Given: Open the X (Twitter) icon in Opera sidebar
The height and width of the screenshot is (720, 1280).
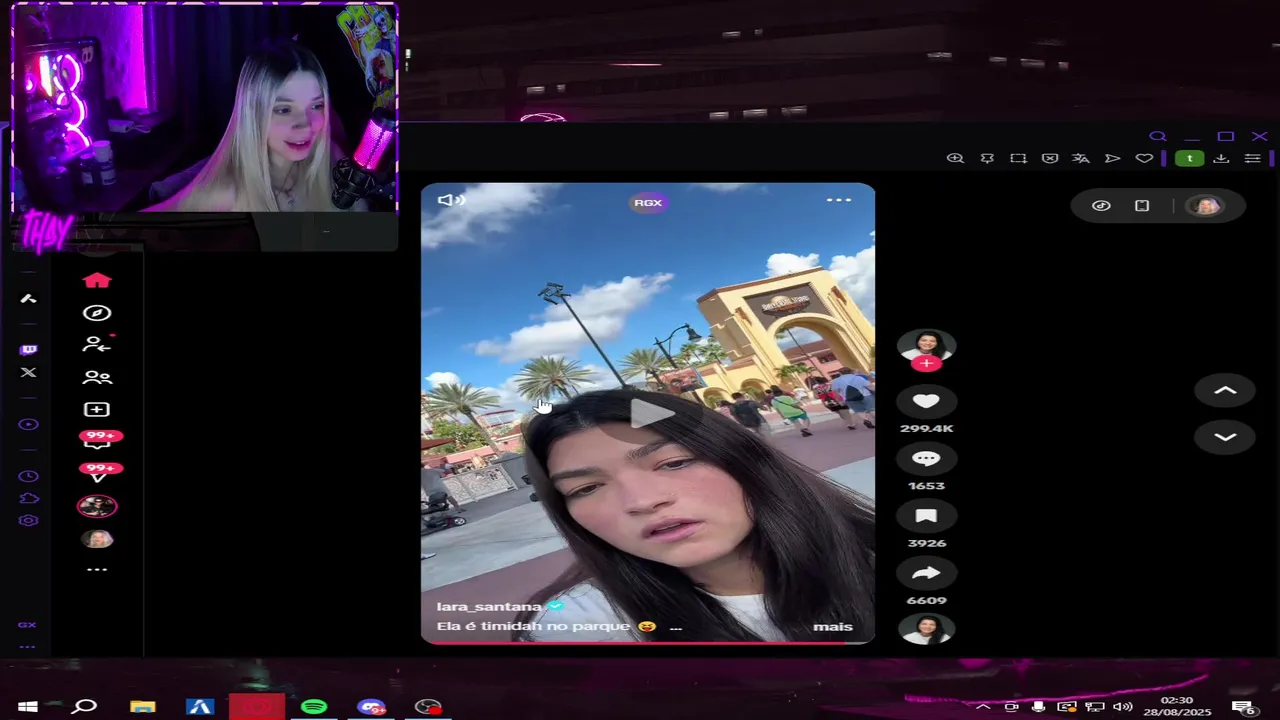Looking at the screenshot, I should coord(28,372).
